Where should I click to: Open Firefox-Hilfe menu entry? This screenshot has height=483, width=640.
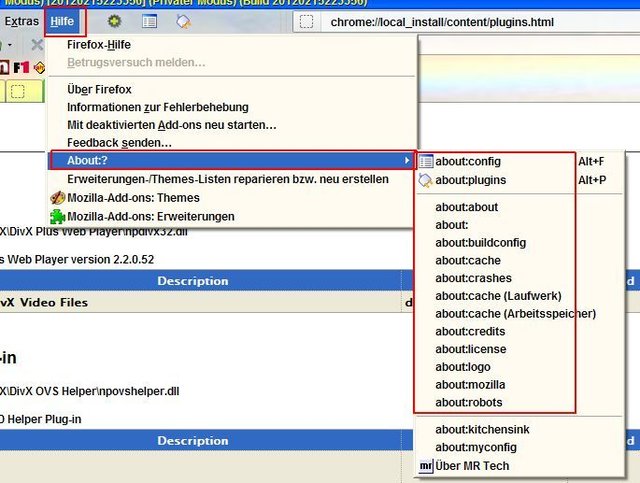(233, 45)
